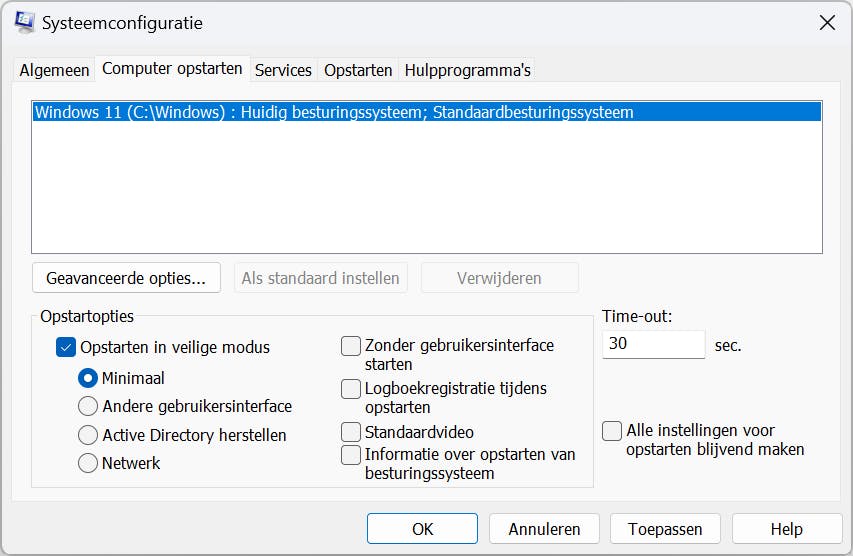853x556 pixels.
Task: Click the Computer opstarten tab
Action: pyautogui.click(x=172, y=69)
